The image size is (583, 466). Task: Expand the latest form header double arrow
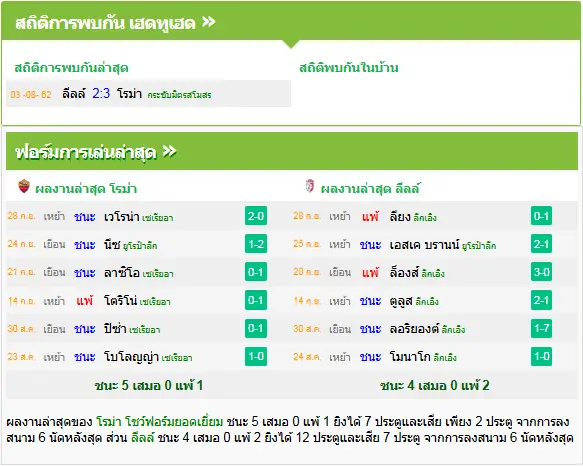tap(170, 151)
